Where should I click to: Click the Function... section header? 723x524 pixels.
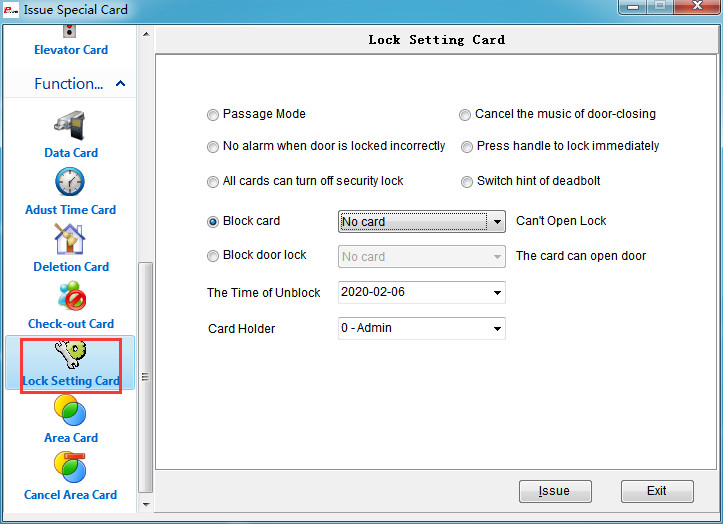[69, 83]
